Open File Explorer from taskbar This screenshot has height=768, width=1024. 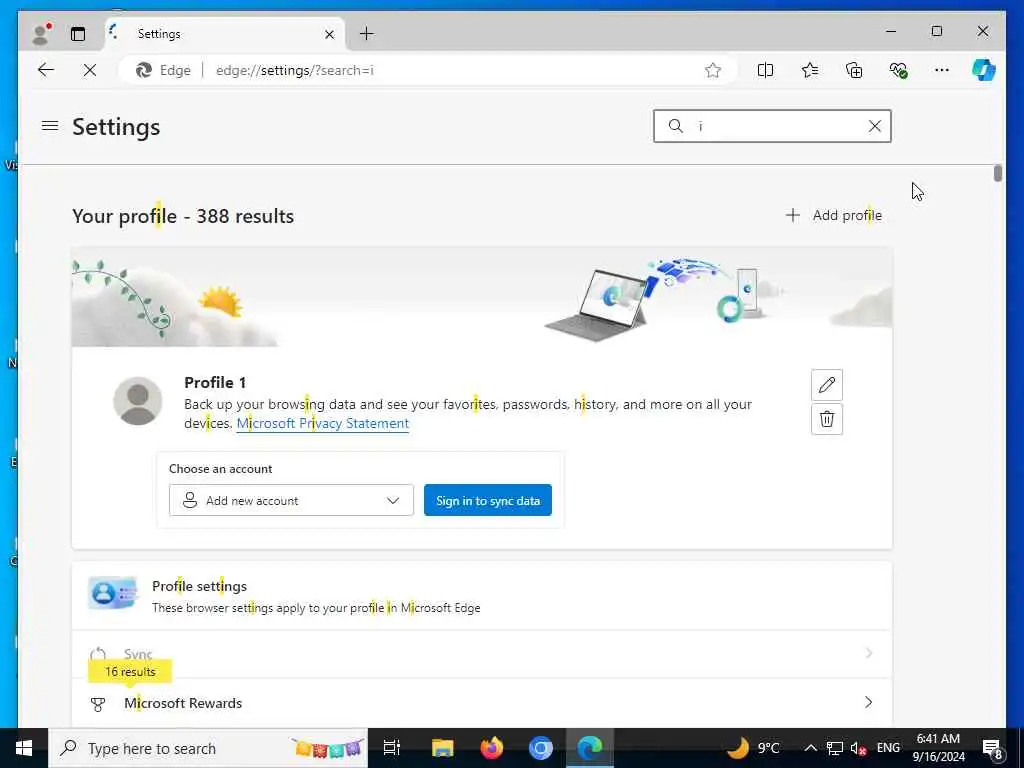pyautogui.click(x=442, y=748)
